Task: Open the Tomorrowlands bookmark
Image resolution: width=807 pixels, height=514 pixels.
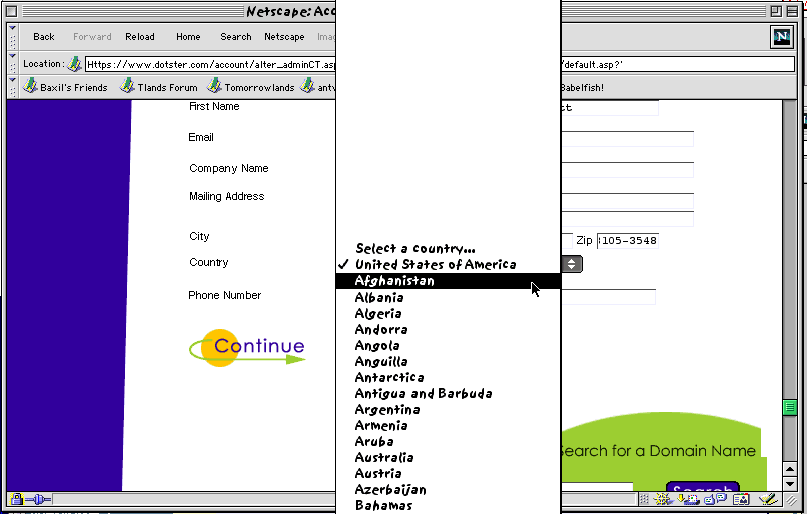Action: 250,88
